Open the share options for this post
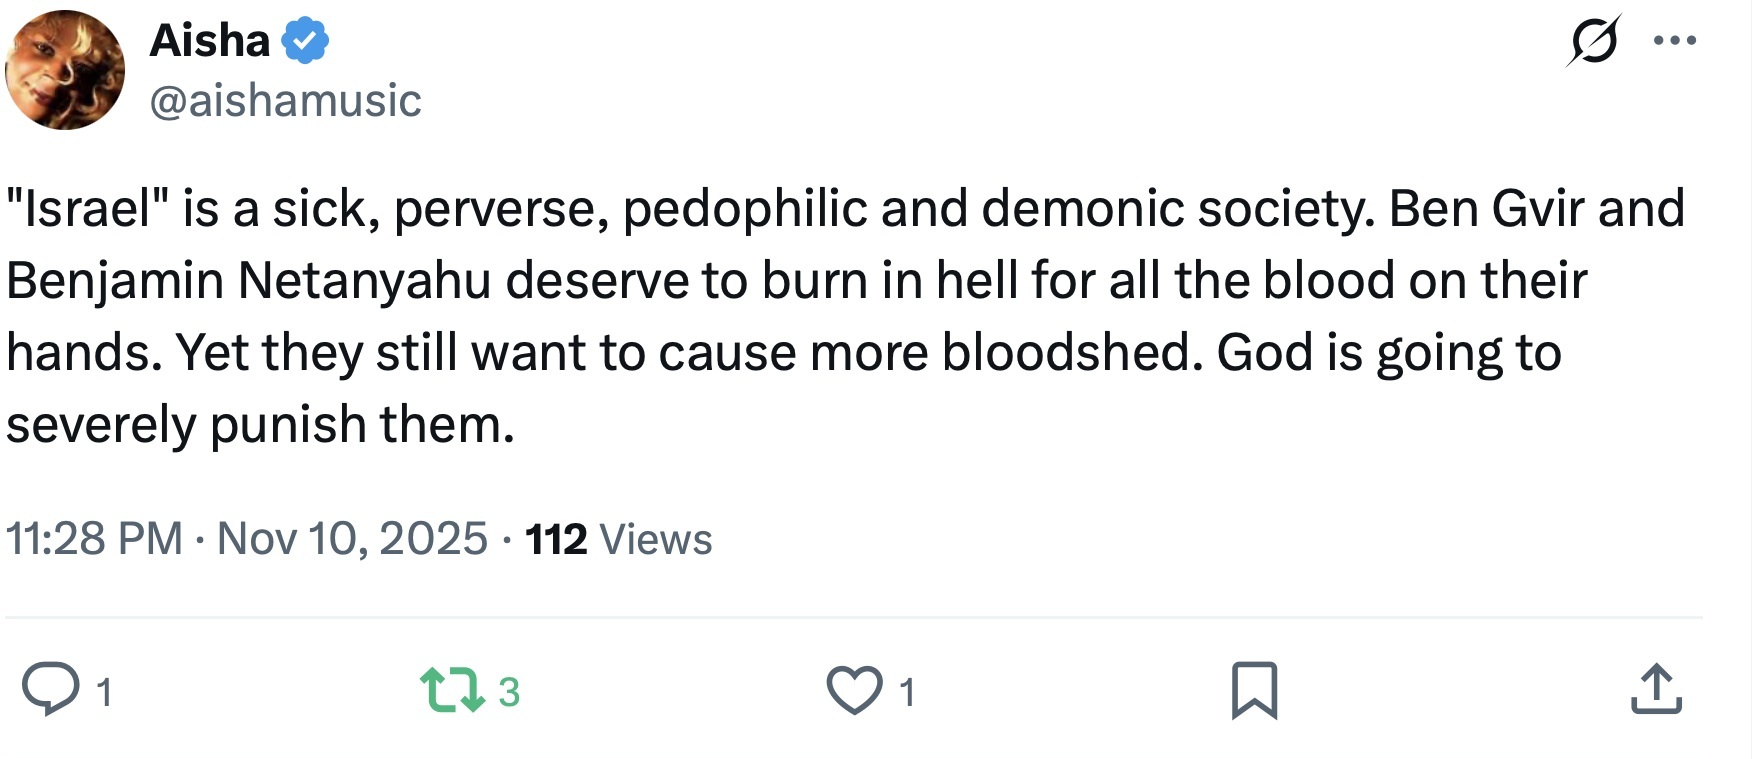Image resolution: width=1752 pixels, height=759 pixels. click(1656, 690)
